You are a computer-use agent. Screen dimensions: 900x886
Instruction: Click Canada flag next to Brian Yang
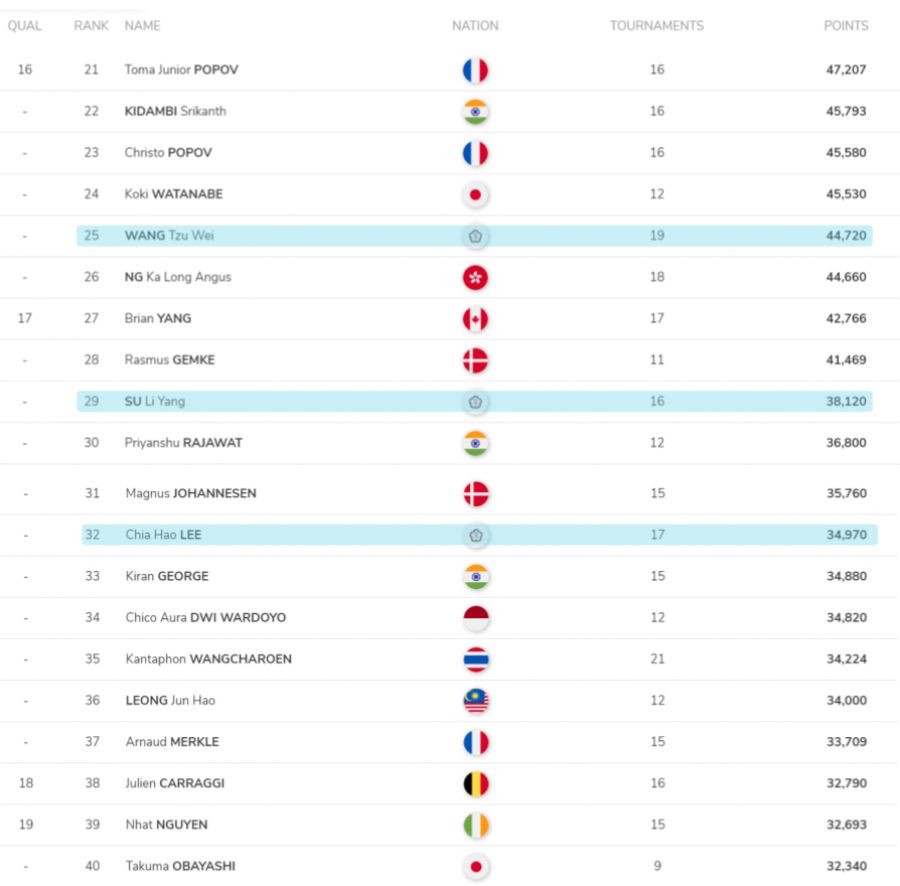click(x=475, y=319)
